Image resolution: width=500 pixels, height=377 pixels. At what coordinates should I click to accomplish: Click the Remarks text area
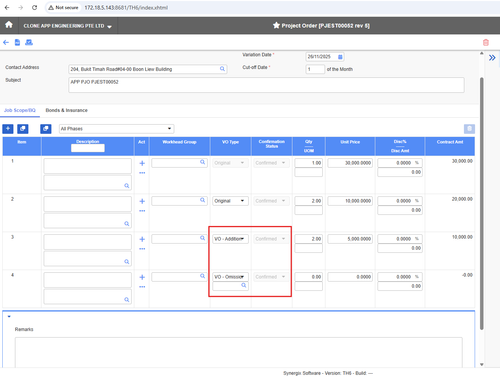pos(239,352)
